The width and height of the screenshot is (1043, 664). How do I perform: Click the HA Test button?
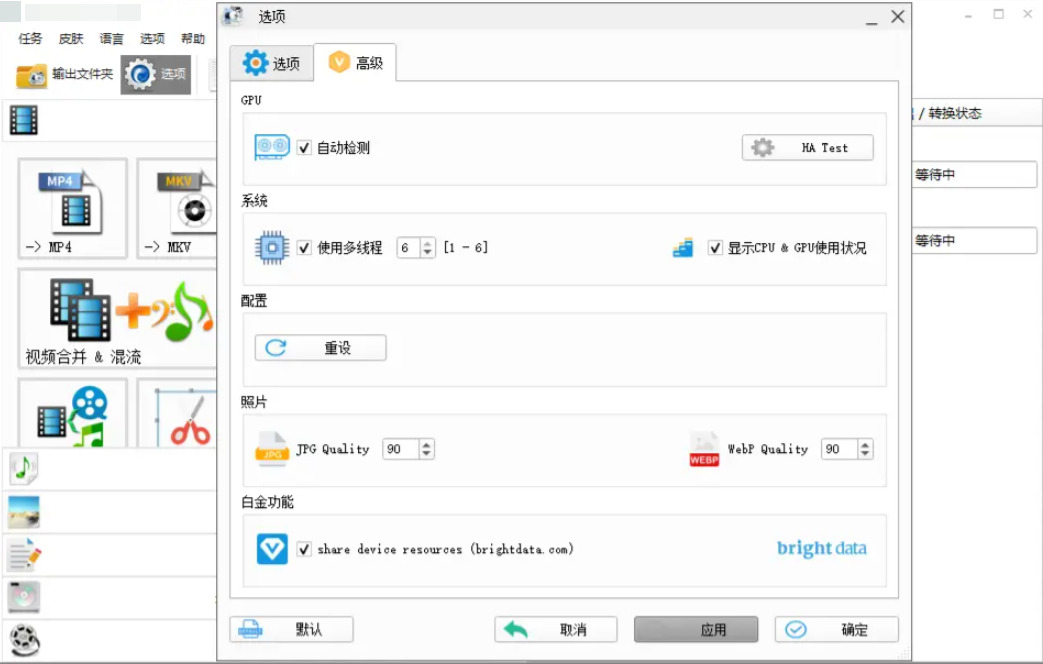pos(808,148)
